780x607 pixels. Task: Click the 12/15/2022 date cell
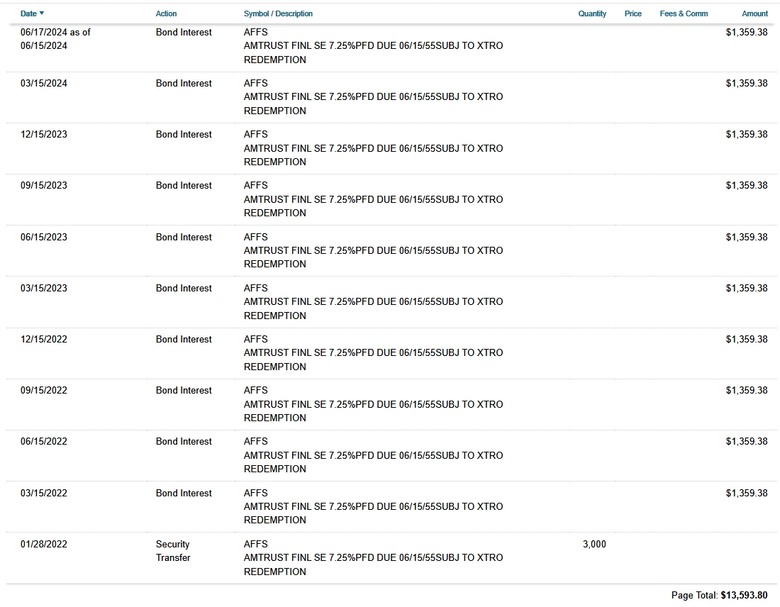(44, 339)
